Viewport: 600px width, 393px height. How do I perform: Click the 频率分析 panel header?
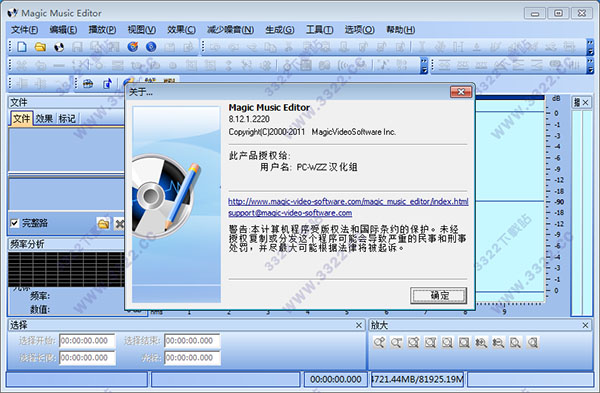66,244
